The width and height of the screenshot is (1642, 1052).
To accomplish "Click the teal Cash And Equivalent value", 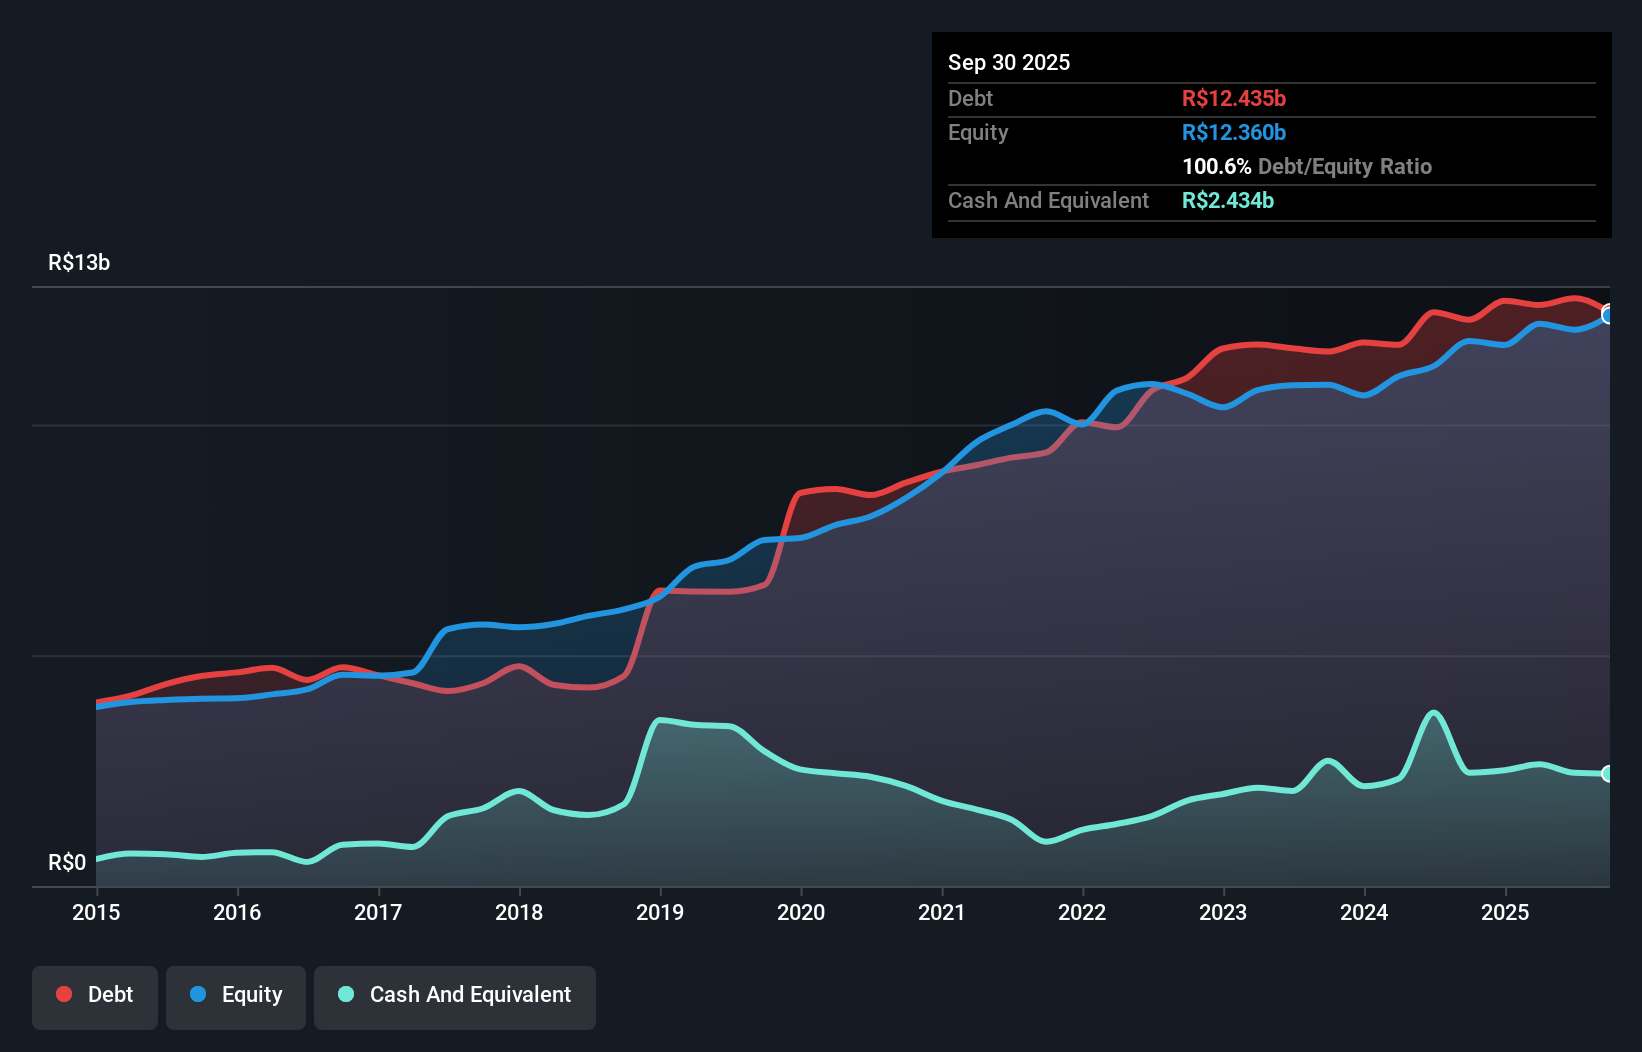I will (x=1228, y=200).
